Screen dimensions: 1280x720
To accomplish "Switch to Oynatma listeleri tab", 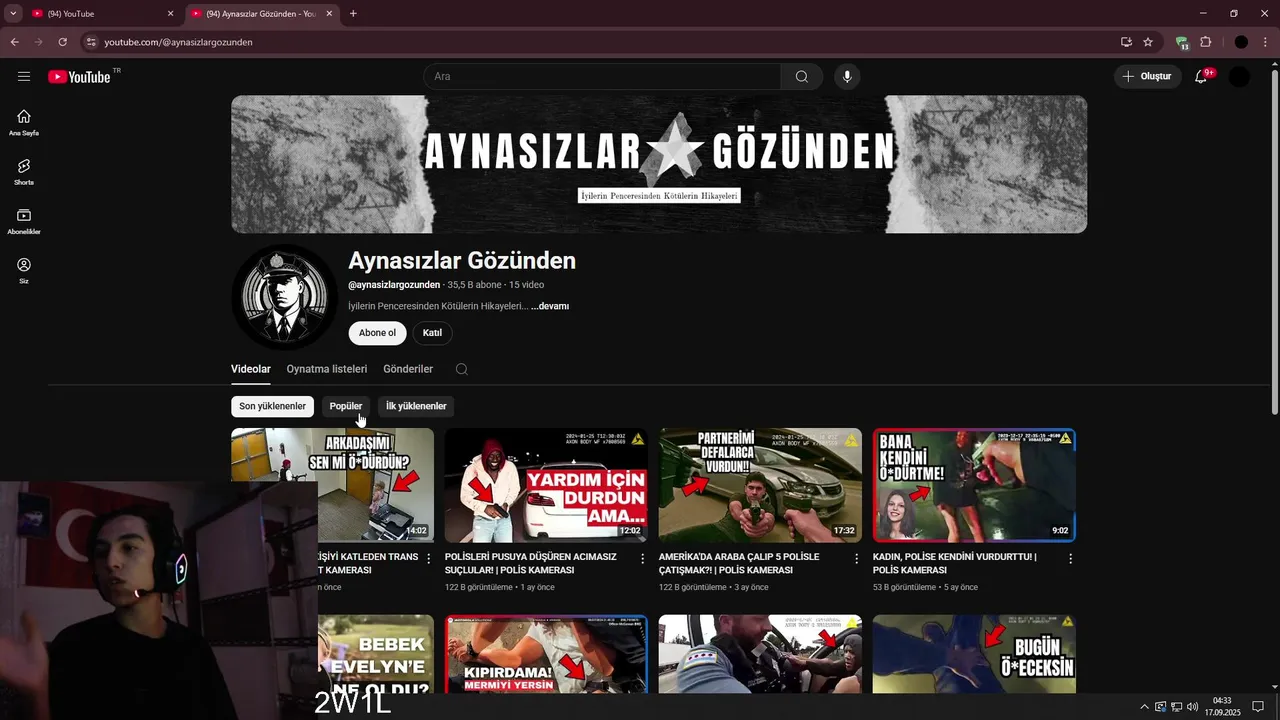I will pyautogui.click(x=327, y=369).
